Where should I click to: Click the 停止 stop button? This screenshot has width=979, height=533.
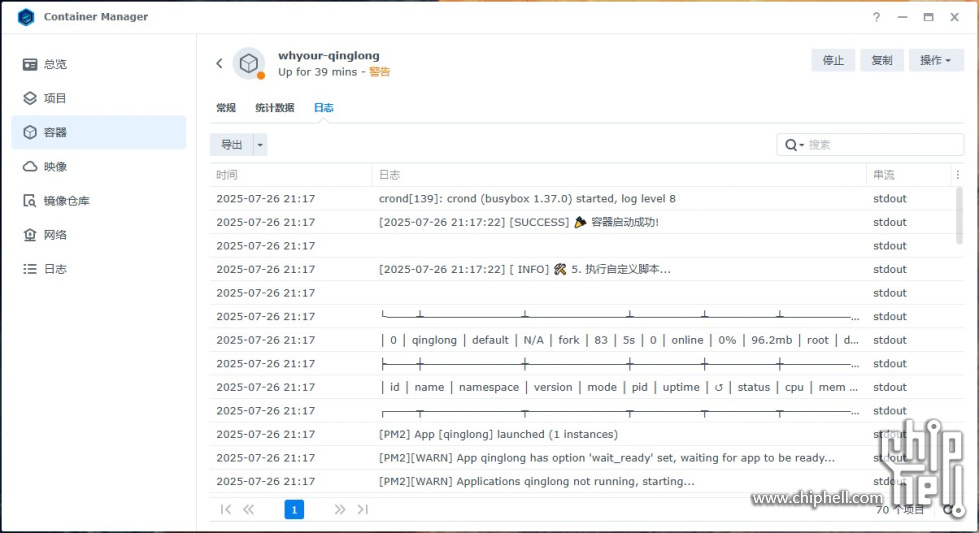[833, 60]
